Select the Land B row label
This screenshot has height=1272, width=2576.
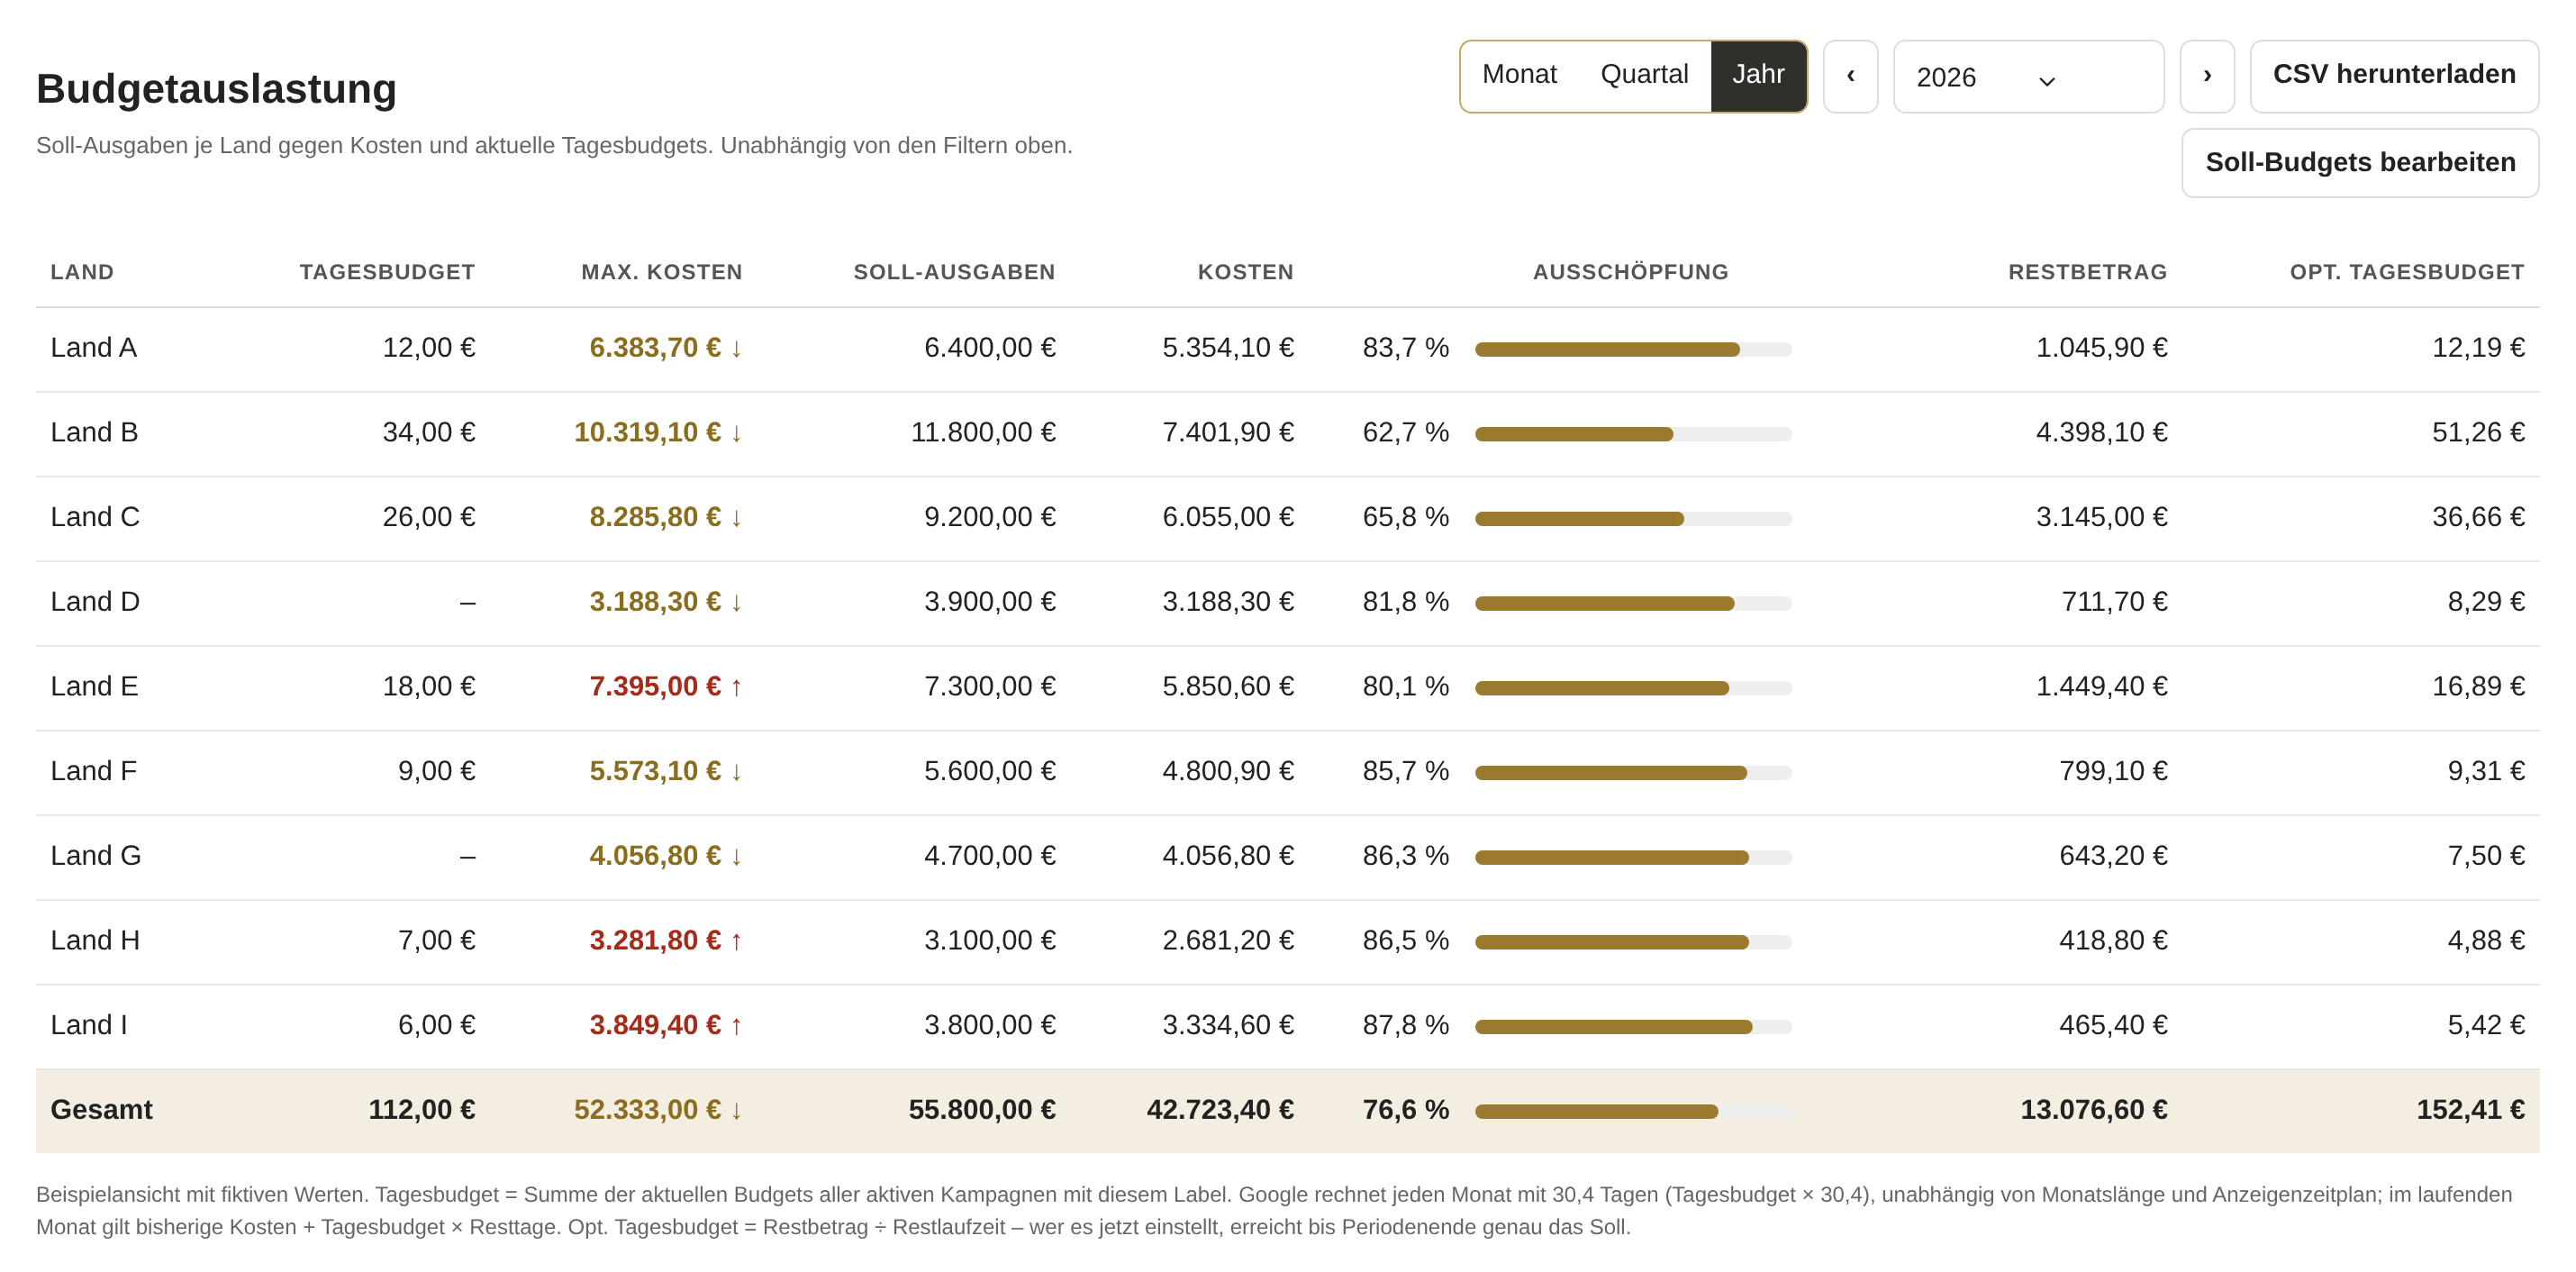(94, 432)
